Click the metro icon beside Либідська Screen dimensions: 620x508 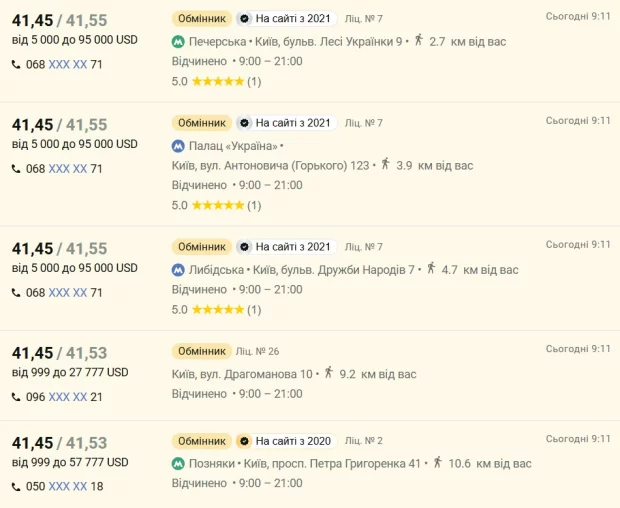click(x=178, y=269)
